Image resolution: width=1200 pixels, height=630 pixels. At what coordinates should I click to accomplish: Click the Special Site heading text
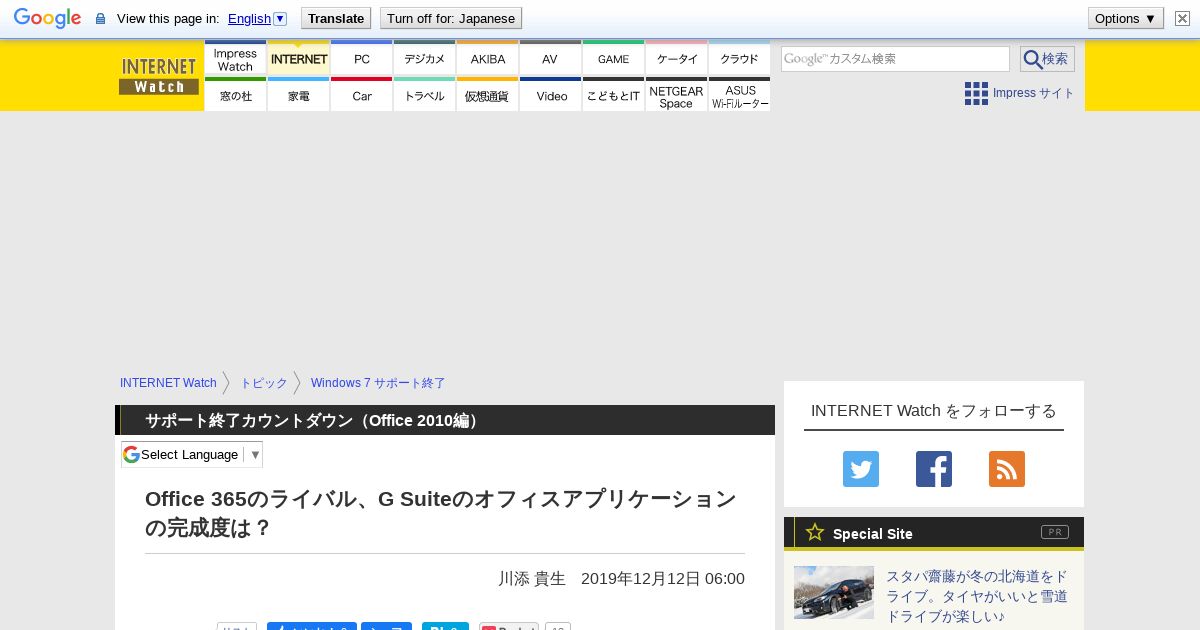point(873,534)
